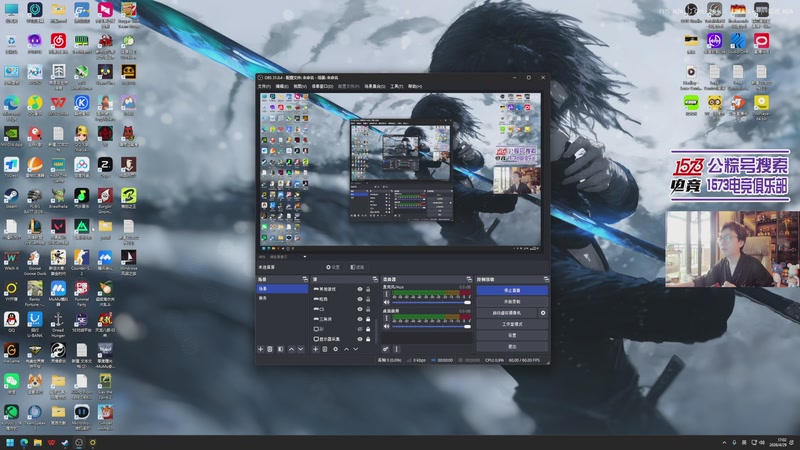Open the 编辑(E) menu in OBS

[282, 86]
